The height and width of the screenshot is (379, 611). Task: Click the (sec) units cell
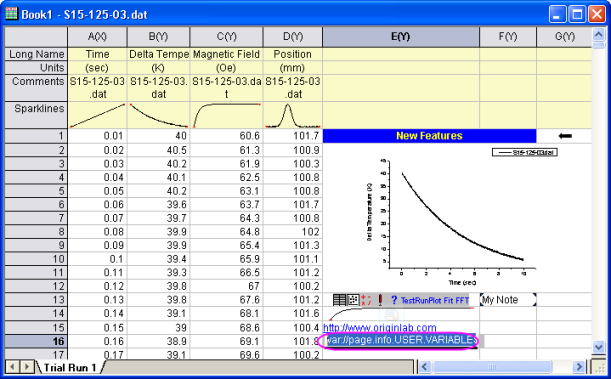coord(97,68)
